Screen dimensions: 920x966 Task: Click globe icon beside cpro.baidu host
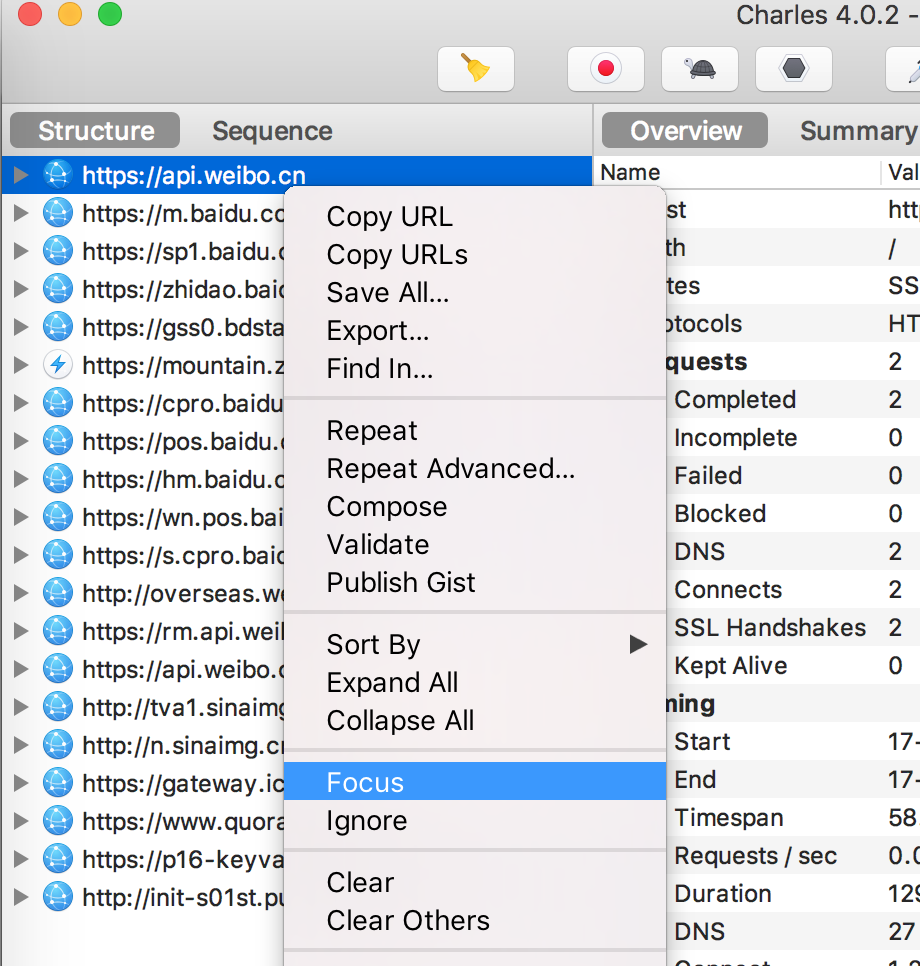click(x=58, y=403)
